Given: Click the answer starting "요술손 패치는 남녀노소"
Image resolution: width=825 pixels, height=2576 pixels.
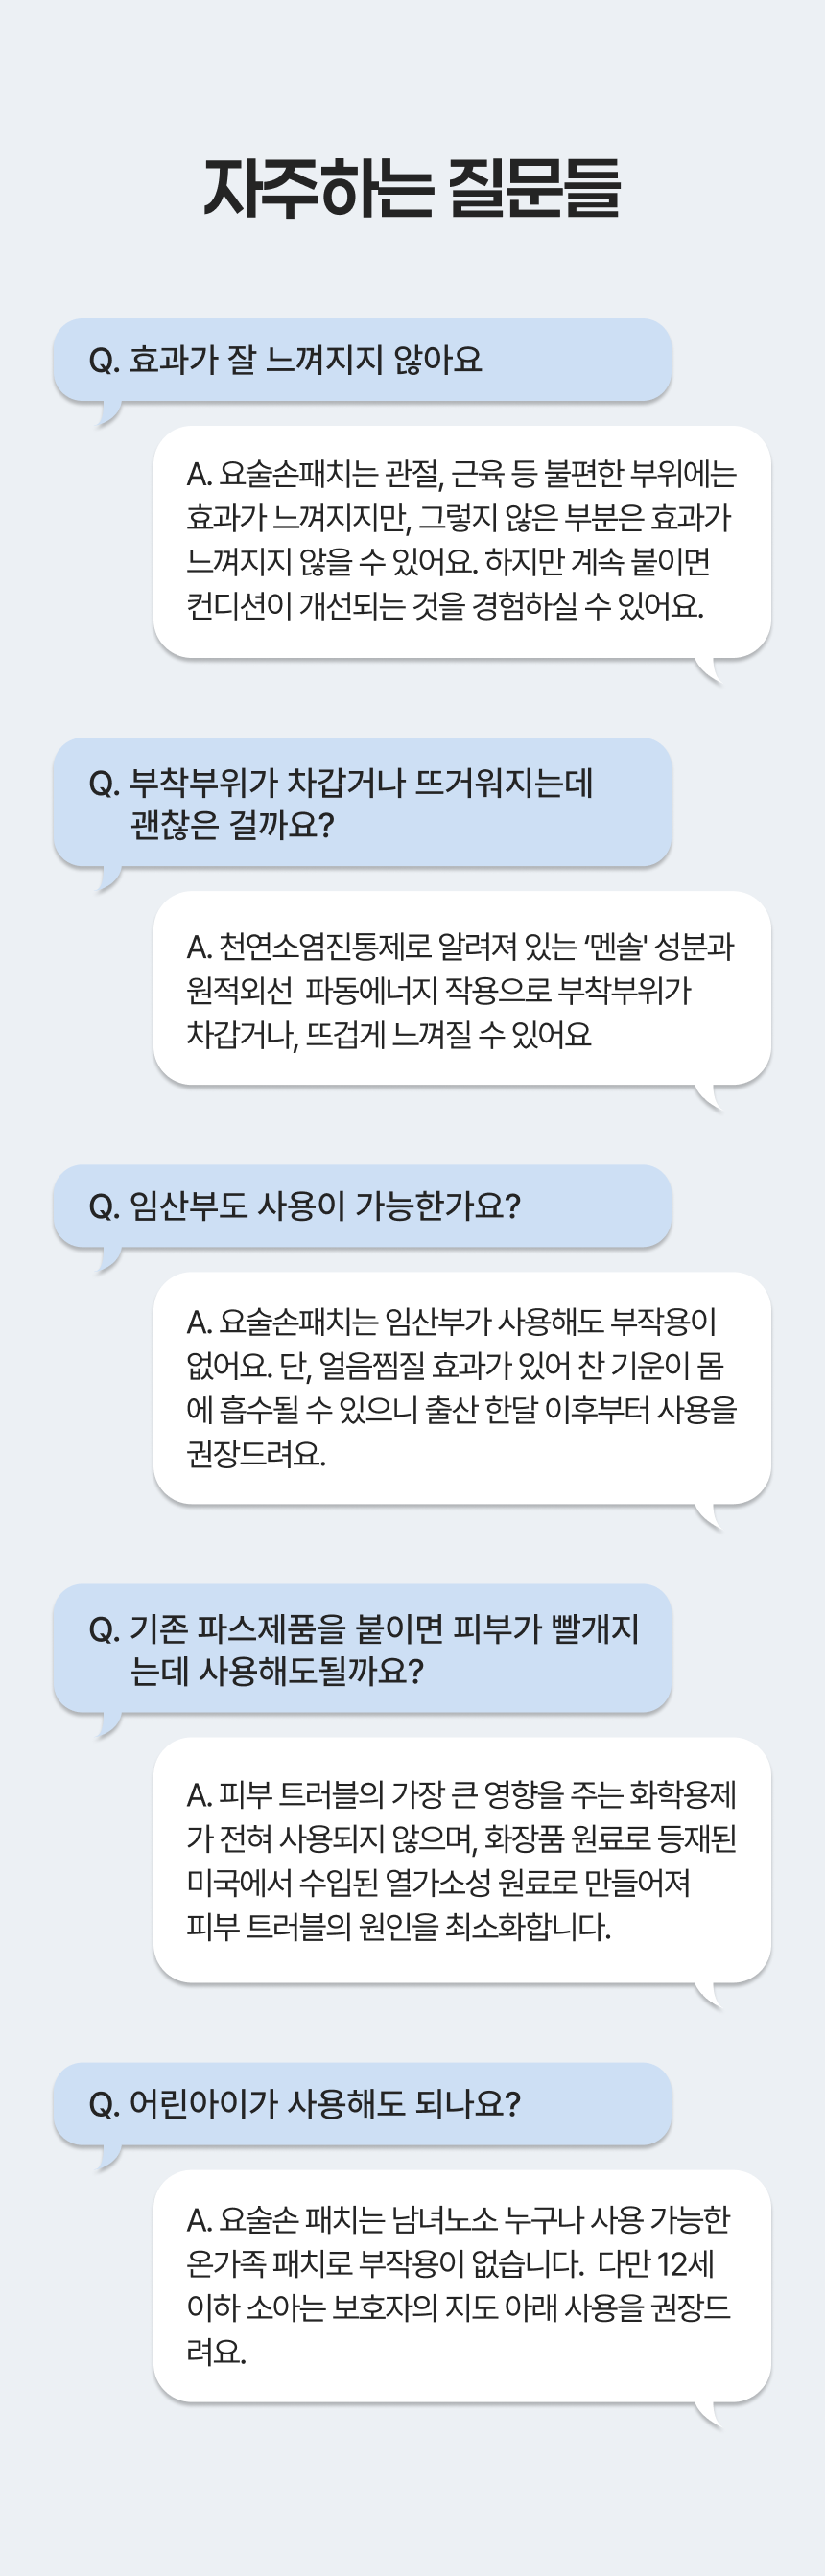Looking at the screenshot, I should point(461,2284).
